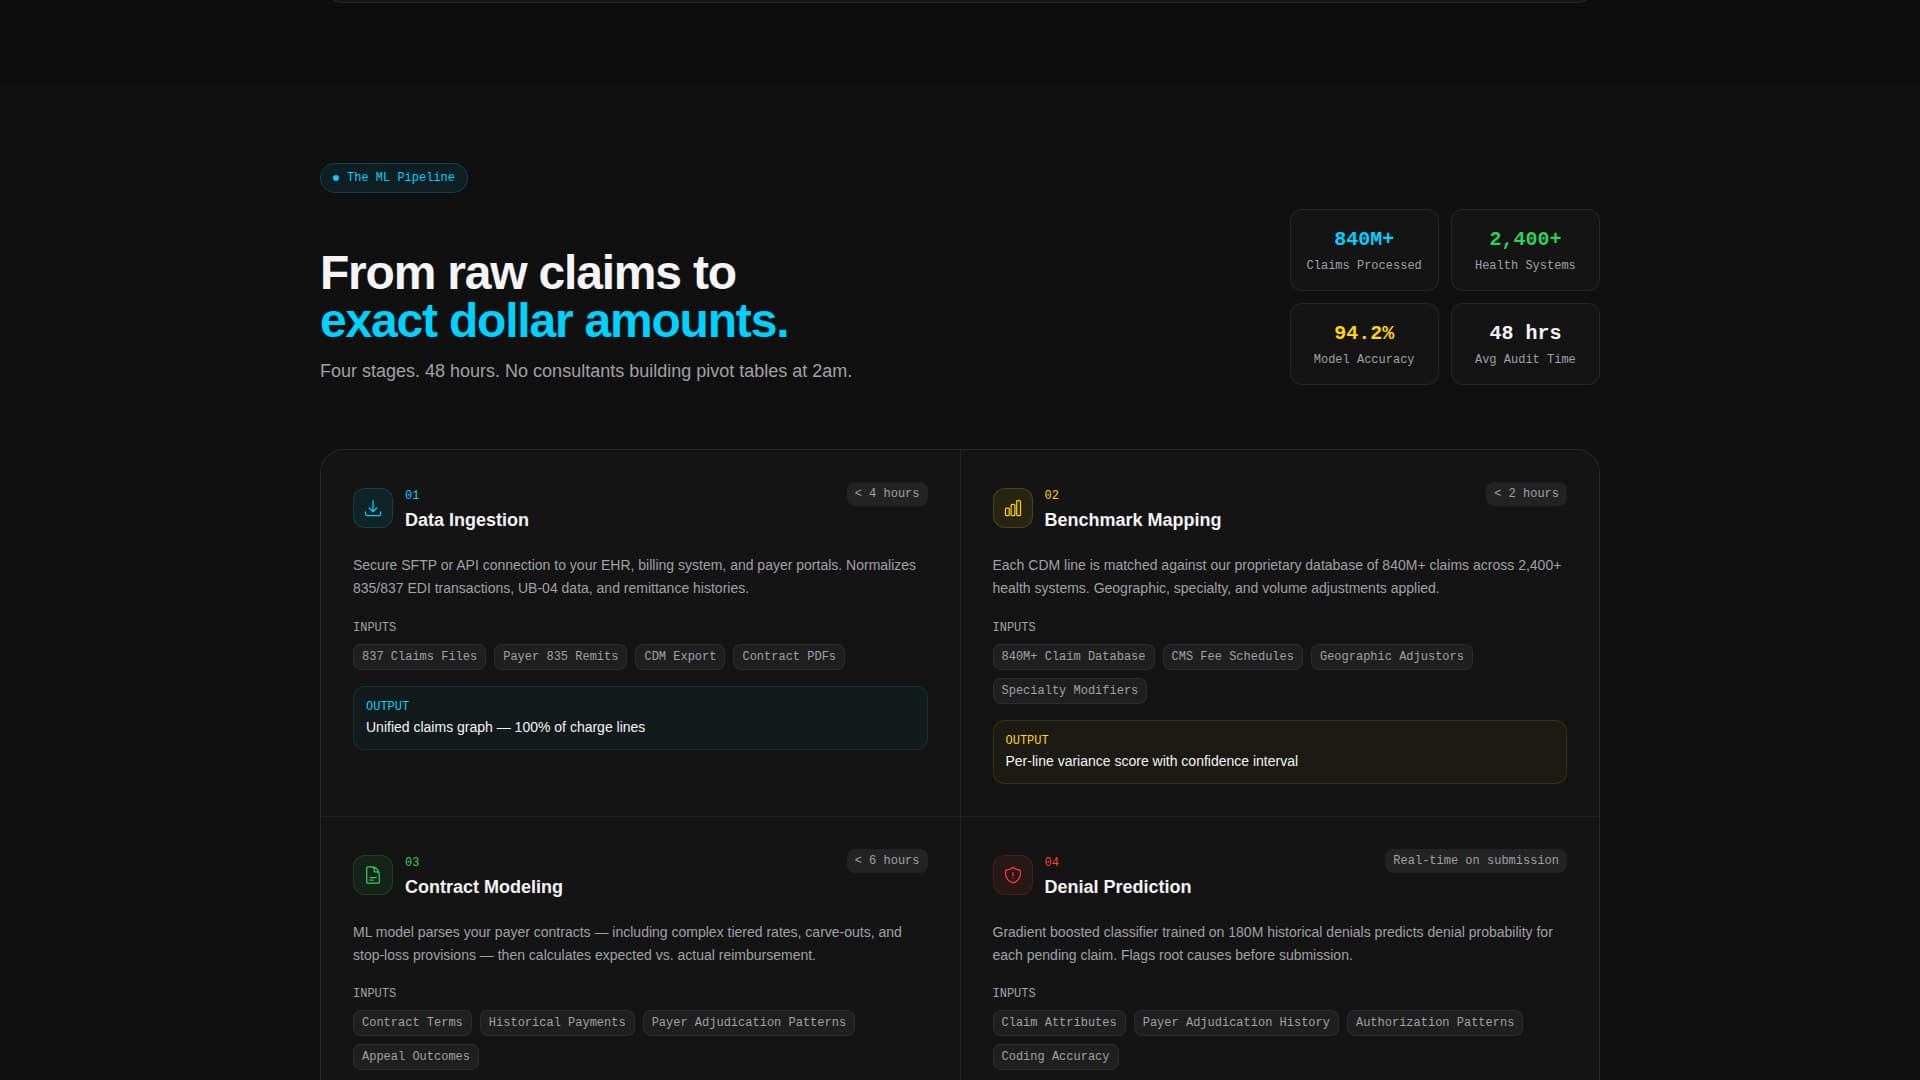This screenshot has width=1920, height=1080.
Task: Click the 'Real-time on submission' badge
Action: (x=1476, y=860)
